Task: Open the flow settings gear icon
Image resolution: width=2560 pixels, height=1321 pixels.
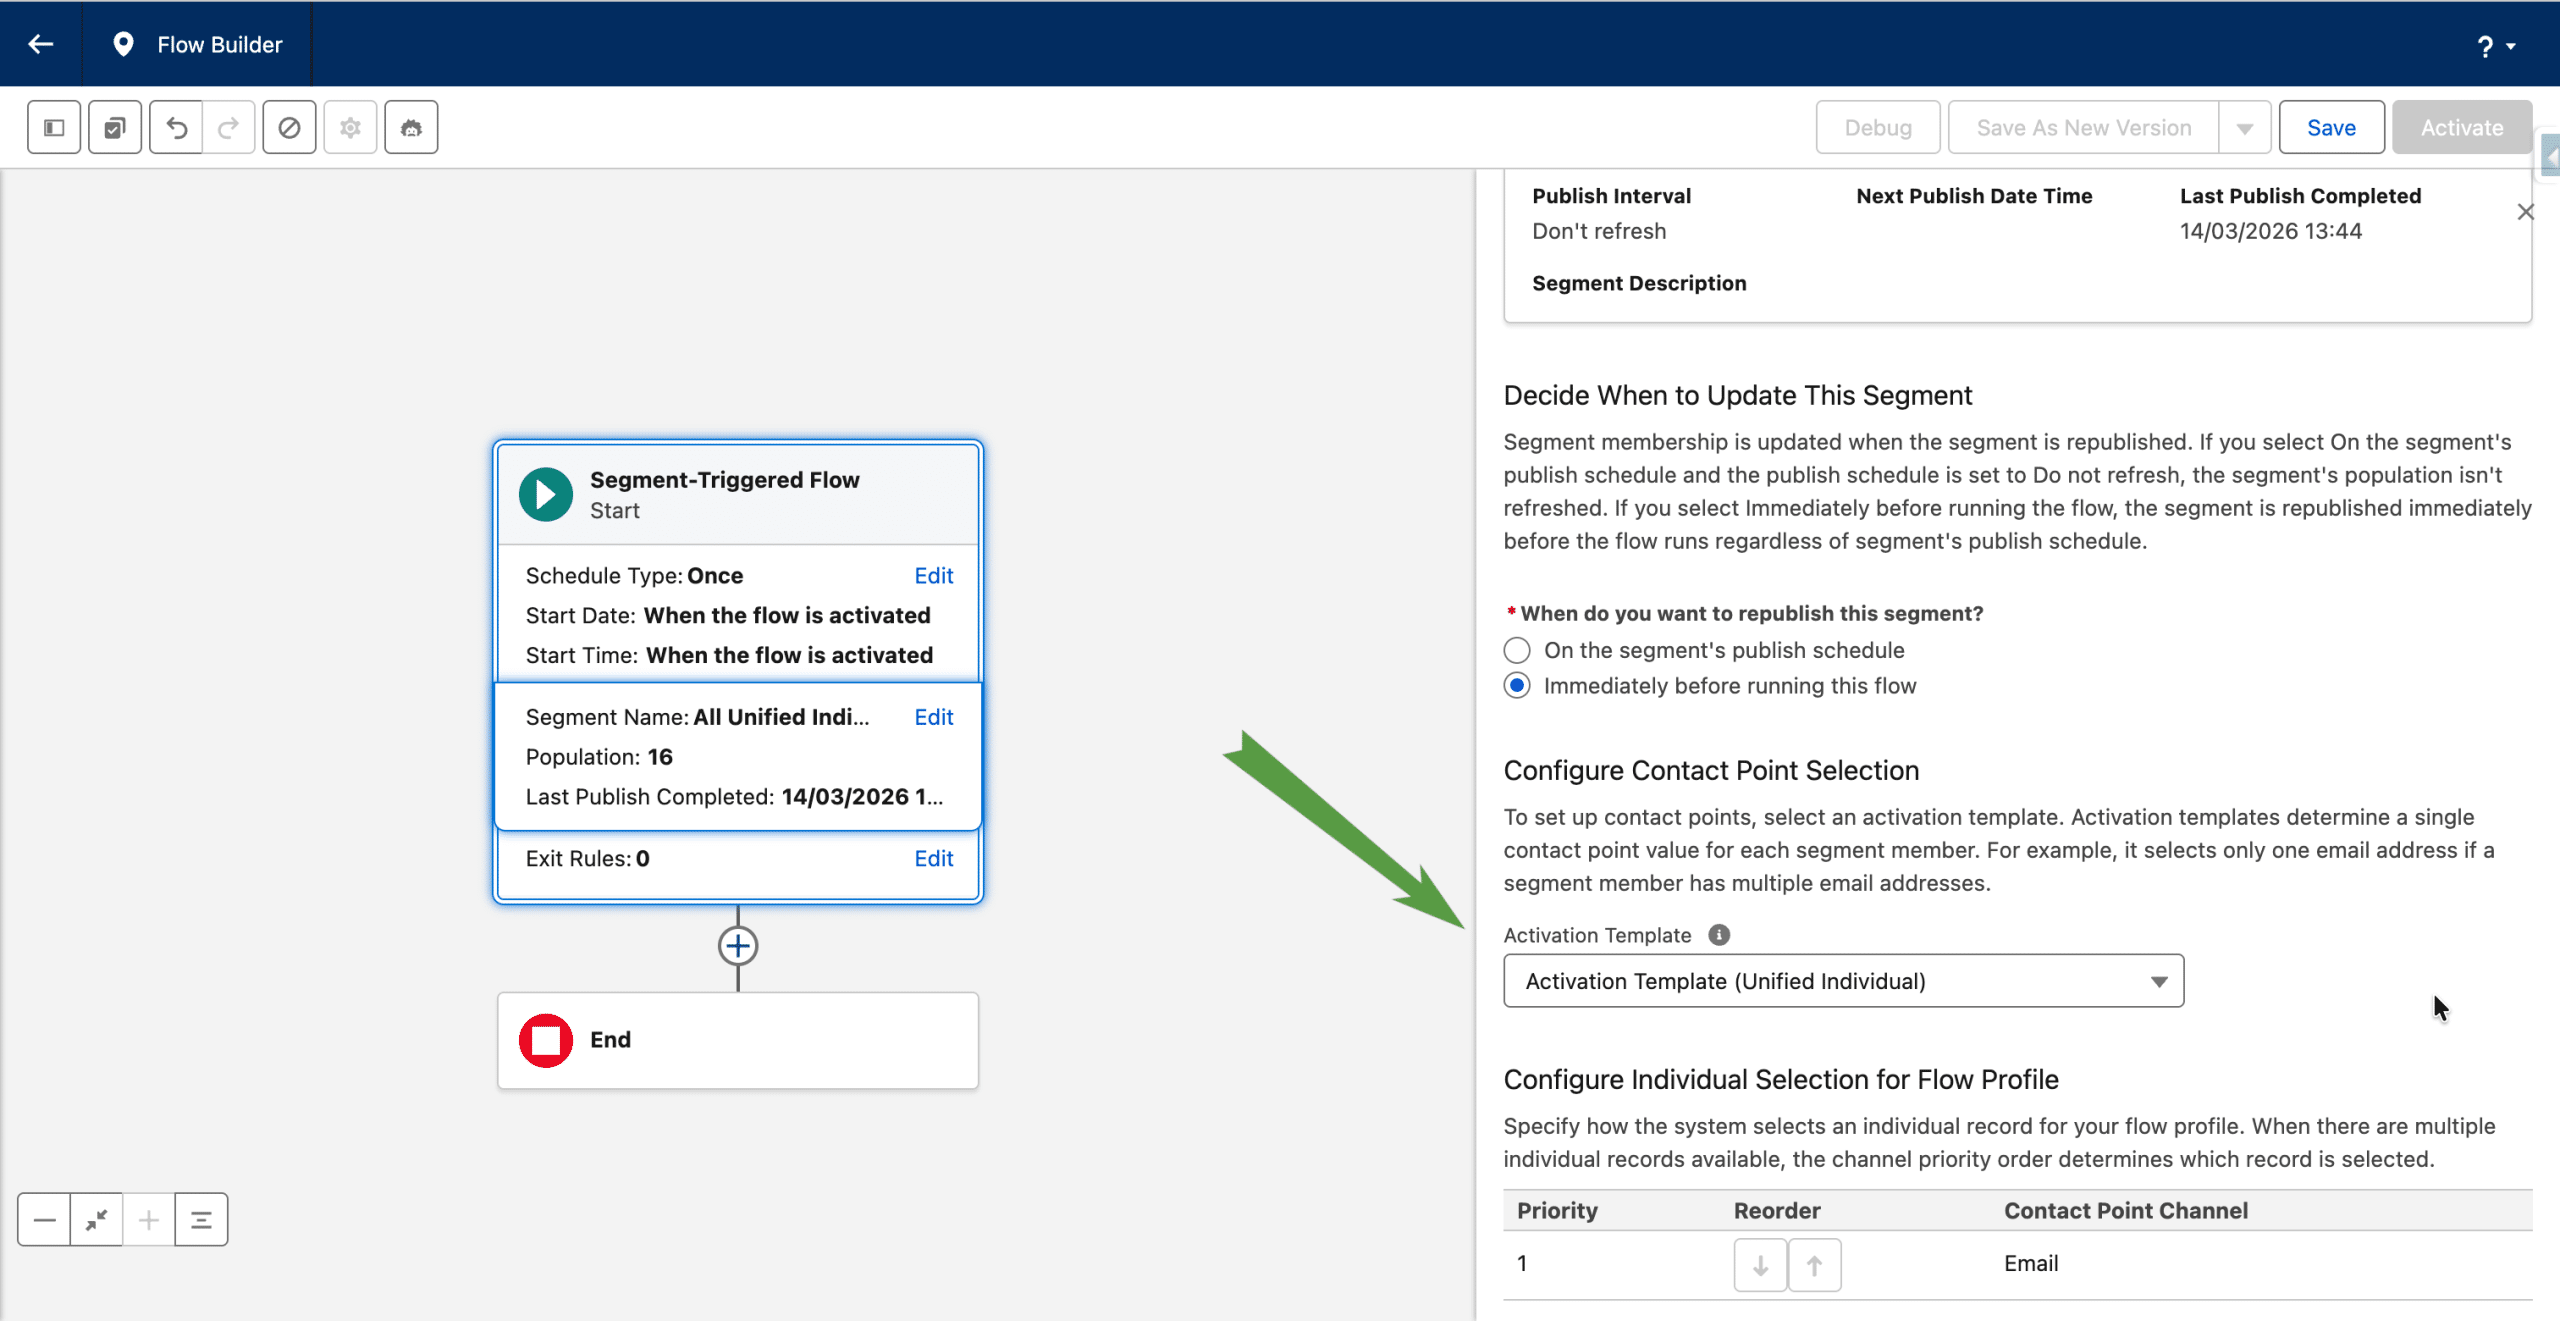Action: (350, 128)
